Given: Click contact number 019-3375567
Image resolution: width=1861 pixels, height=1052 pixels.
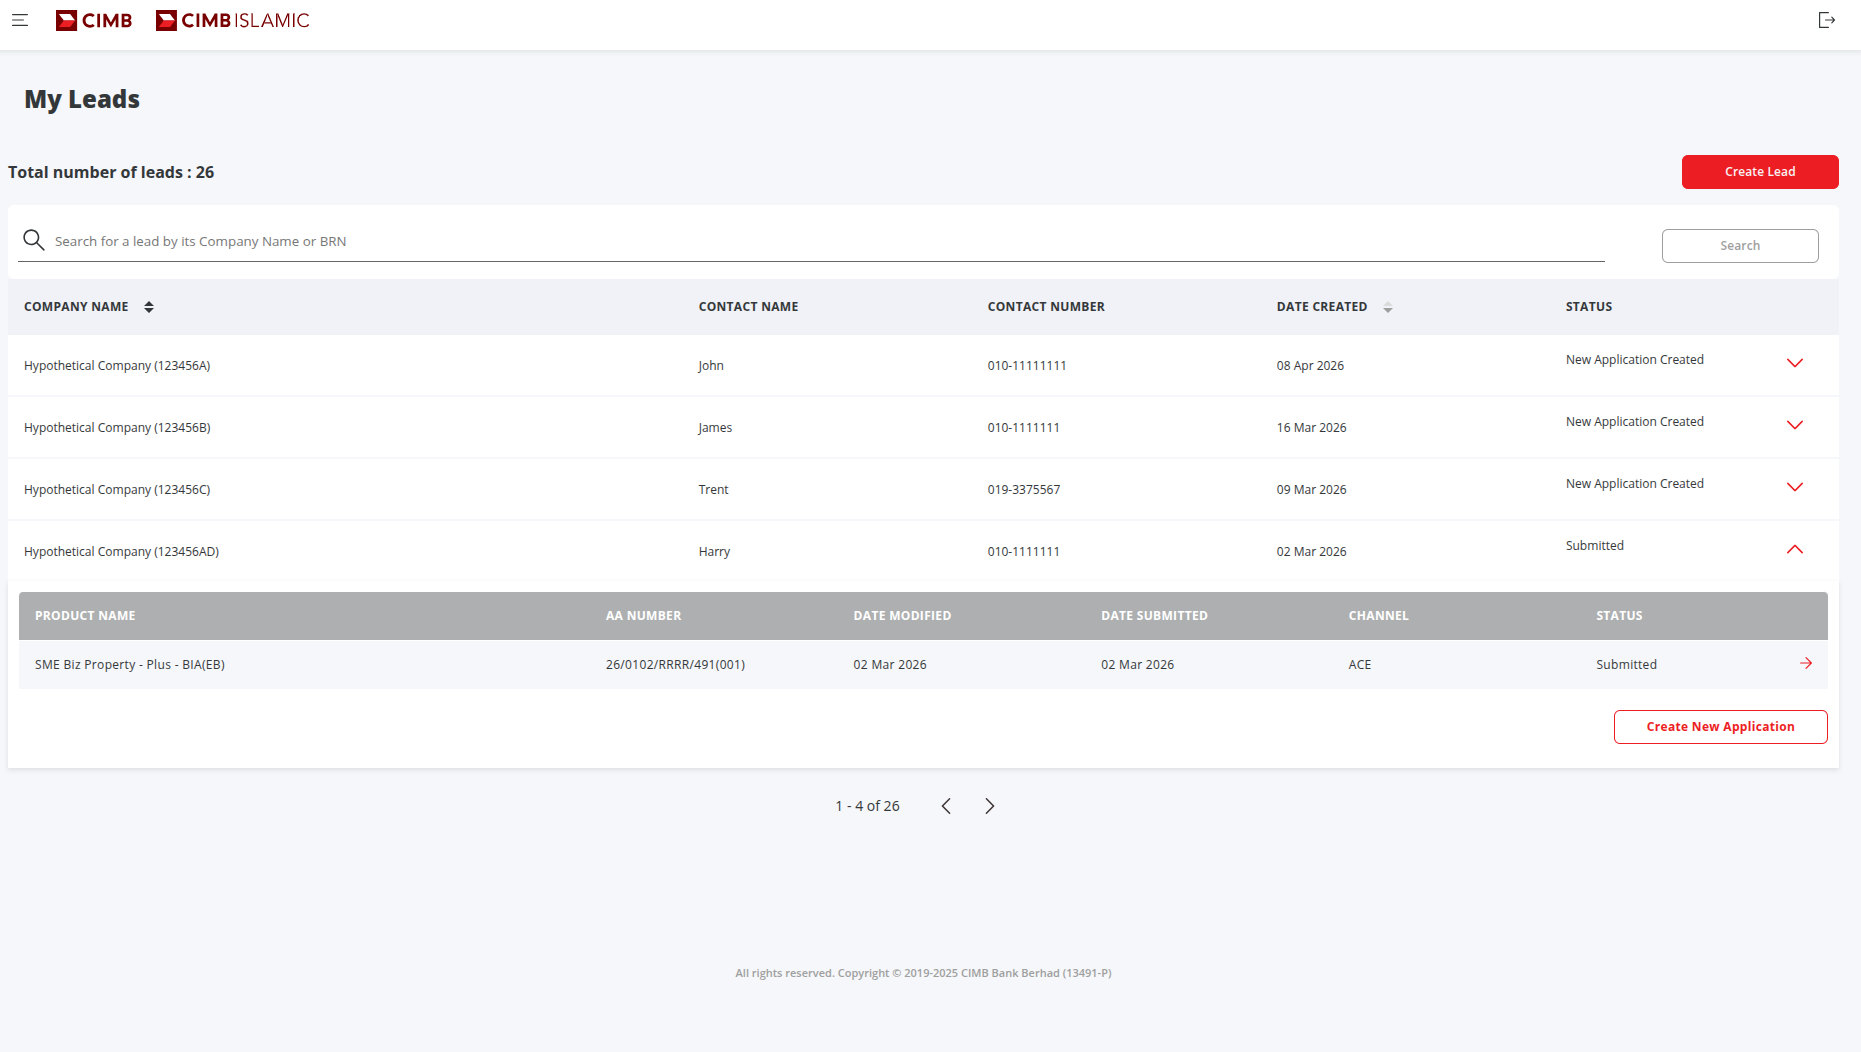Looking at the screenshot, I should pos(1023,490).
